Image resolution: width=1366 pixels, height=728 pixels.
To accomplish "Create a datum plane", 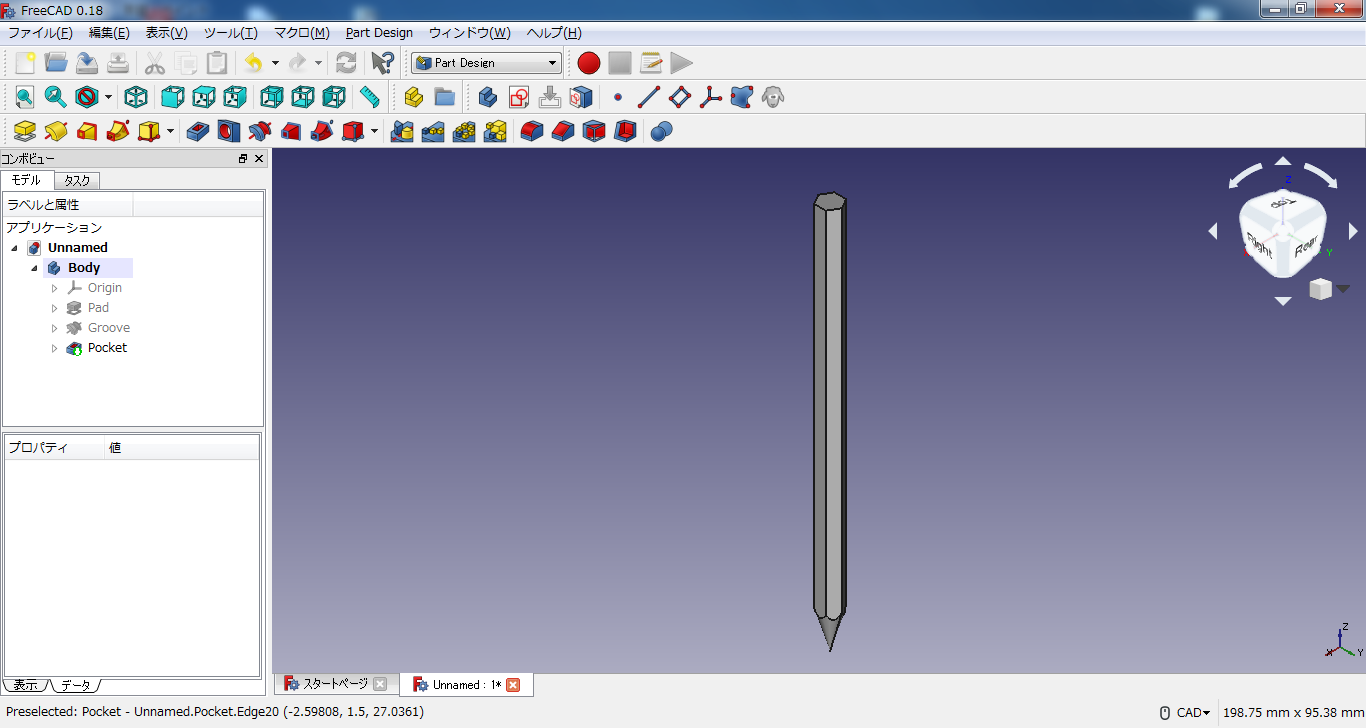I will tap(680, 97).
